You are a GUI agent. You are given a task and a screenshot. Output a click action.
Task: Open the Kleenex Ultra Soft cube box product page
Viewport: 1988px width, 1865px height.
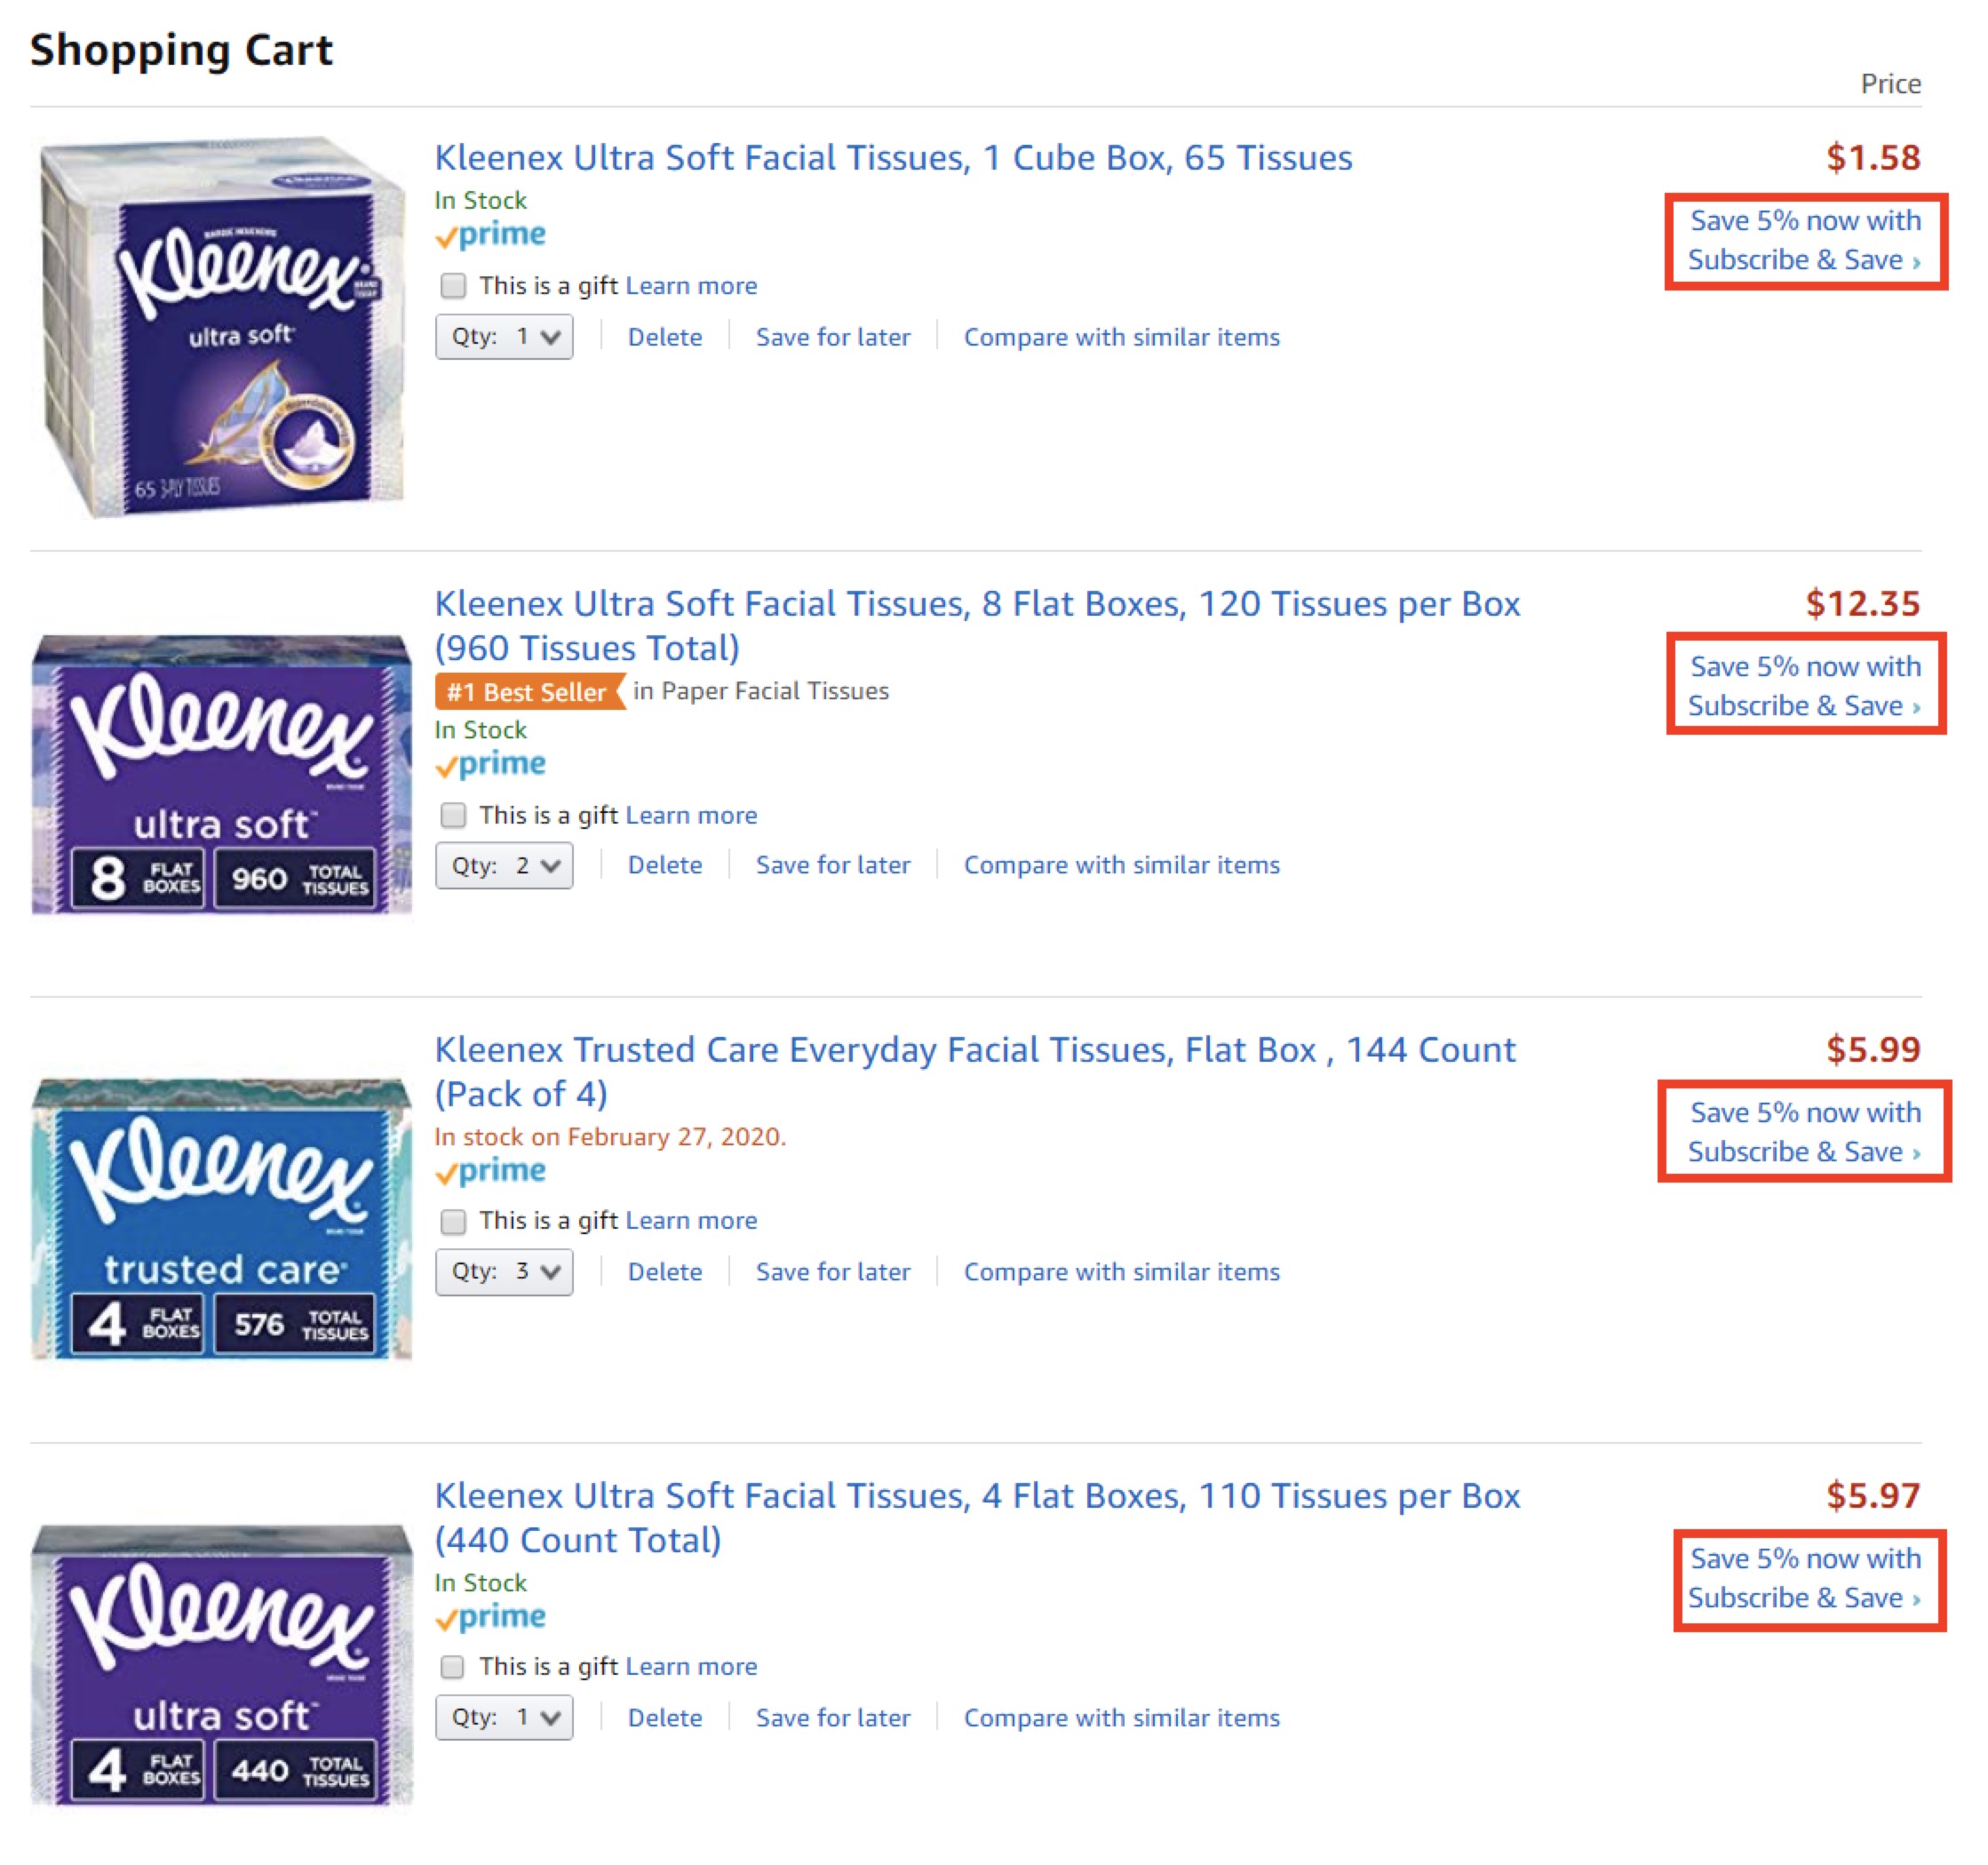point(893,157)
